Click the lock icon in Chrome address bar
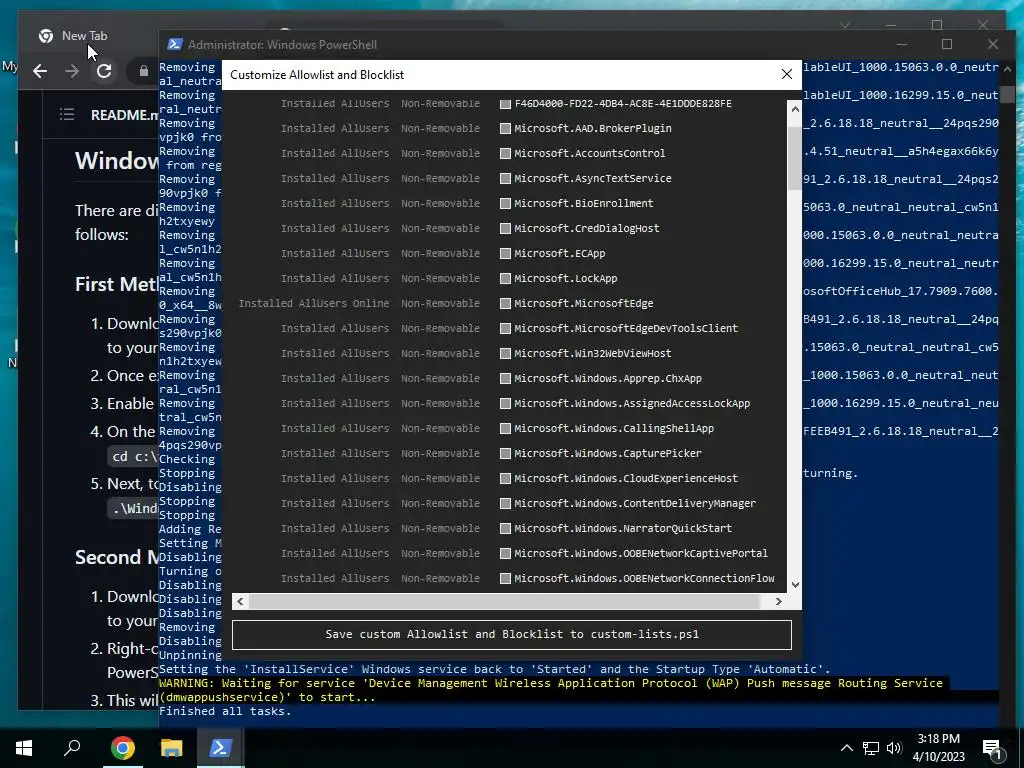Screen dimensions: 1024x768 coord(144,71)
